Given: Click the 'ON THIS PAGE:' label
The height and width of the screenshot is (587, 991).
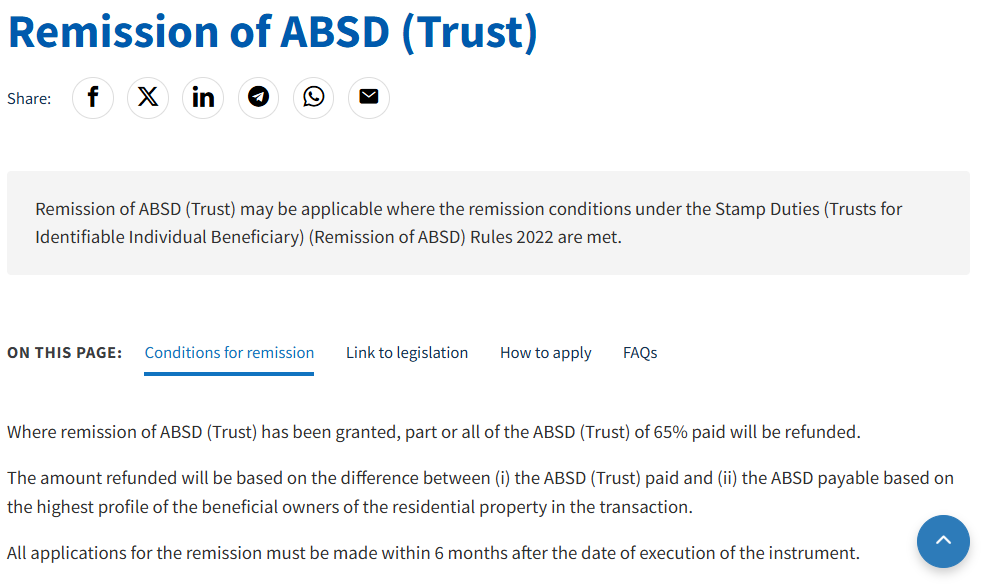Looking at the screenshot, I should point(65,353).
